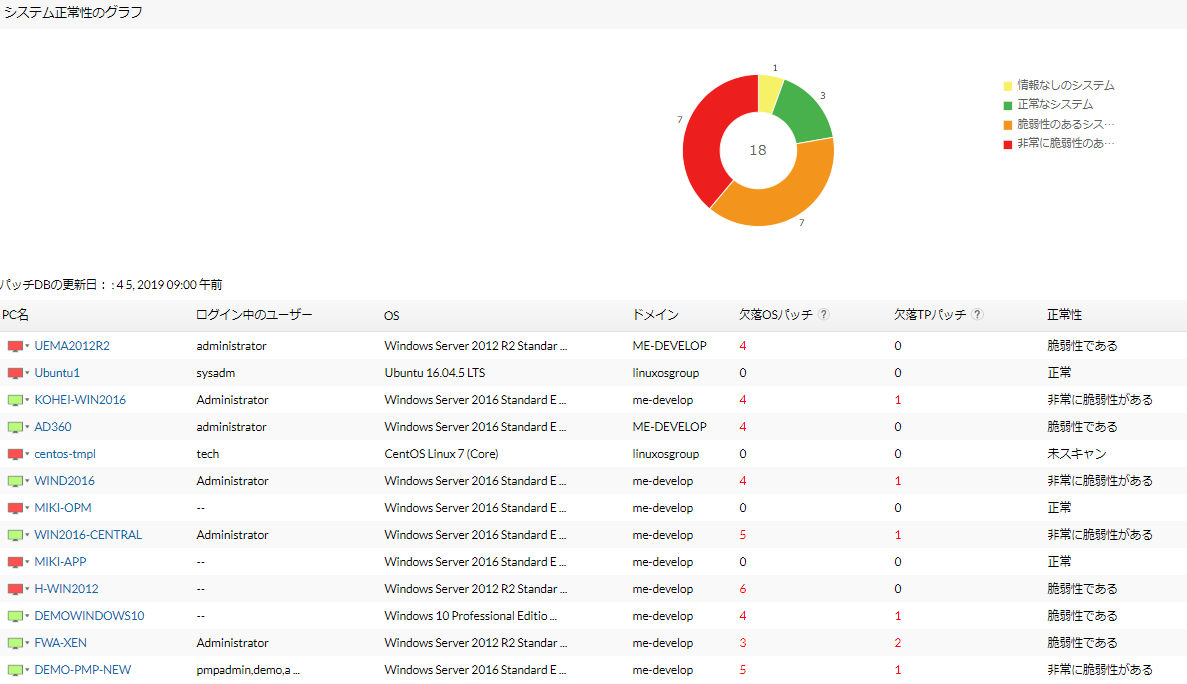Viewport: 1187px width, 684px height.
Task: Click missing OS patch count 6 for H-WIN2012
Action: [x=743, y=589]
